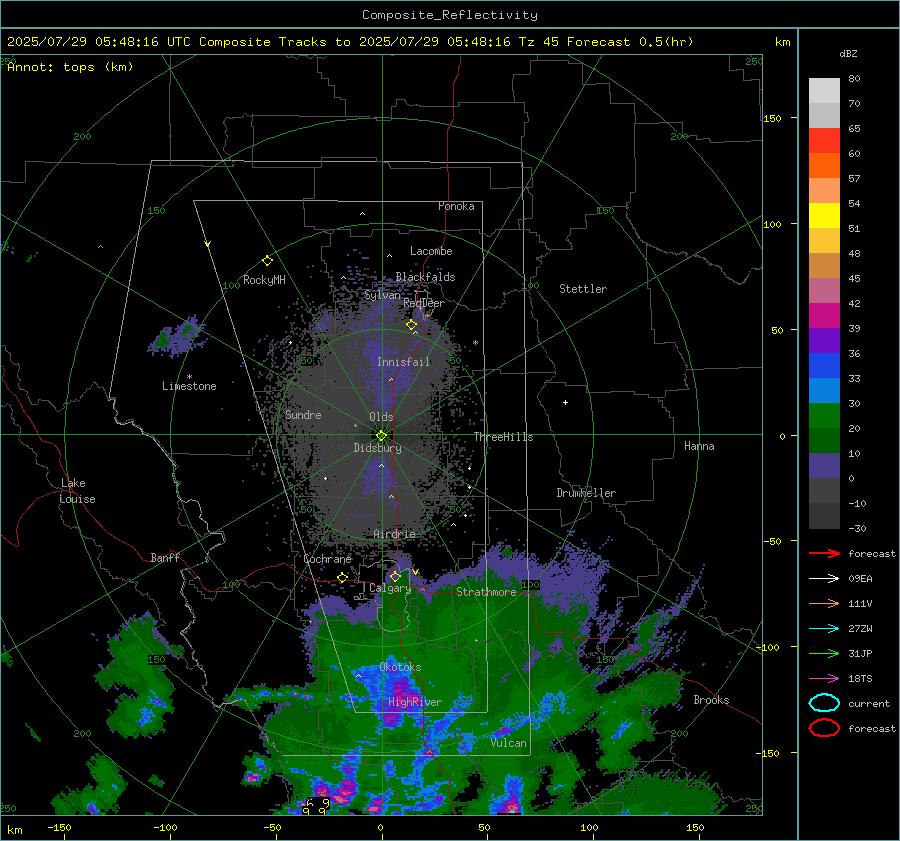The image size is (900, 841).
Task: Click the yellow diamond marker near Cochrane
Action: click(343, 577)
